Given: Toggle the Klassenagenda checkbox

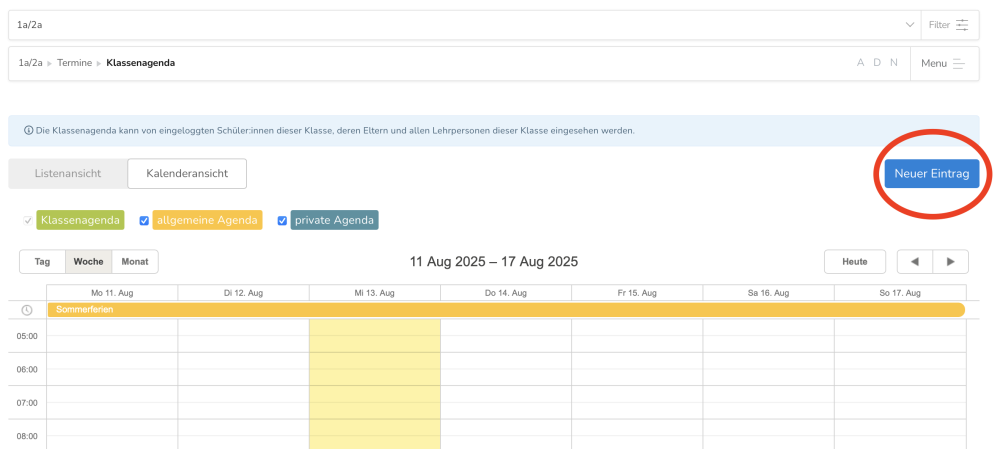Looking at the screenshot, I should coord(27,220).
